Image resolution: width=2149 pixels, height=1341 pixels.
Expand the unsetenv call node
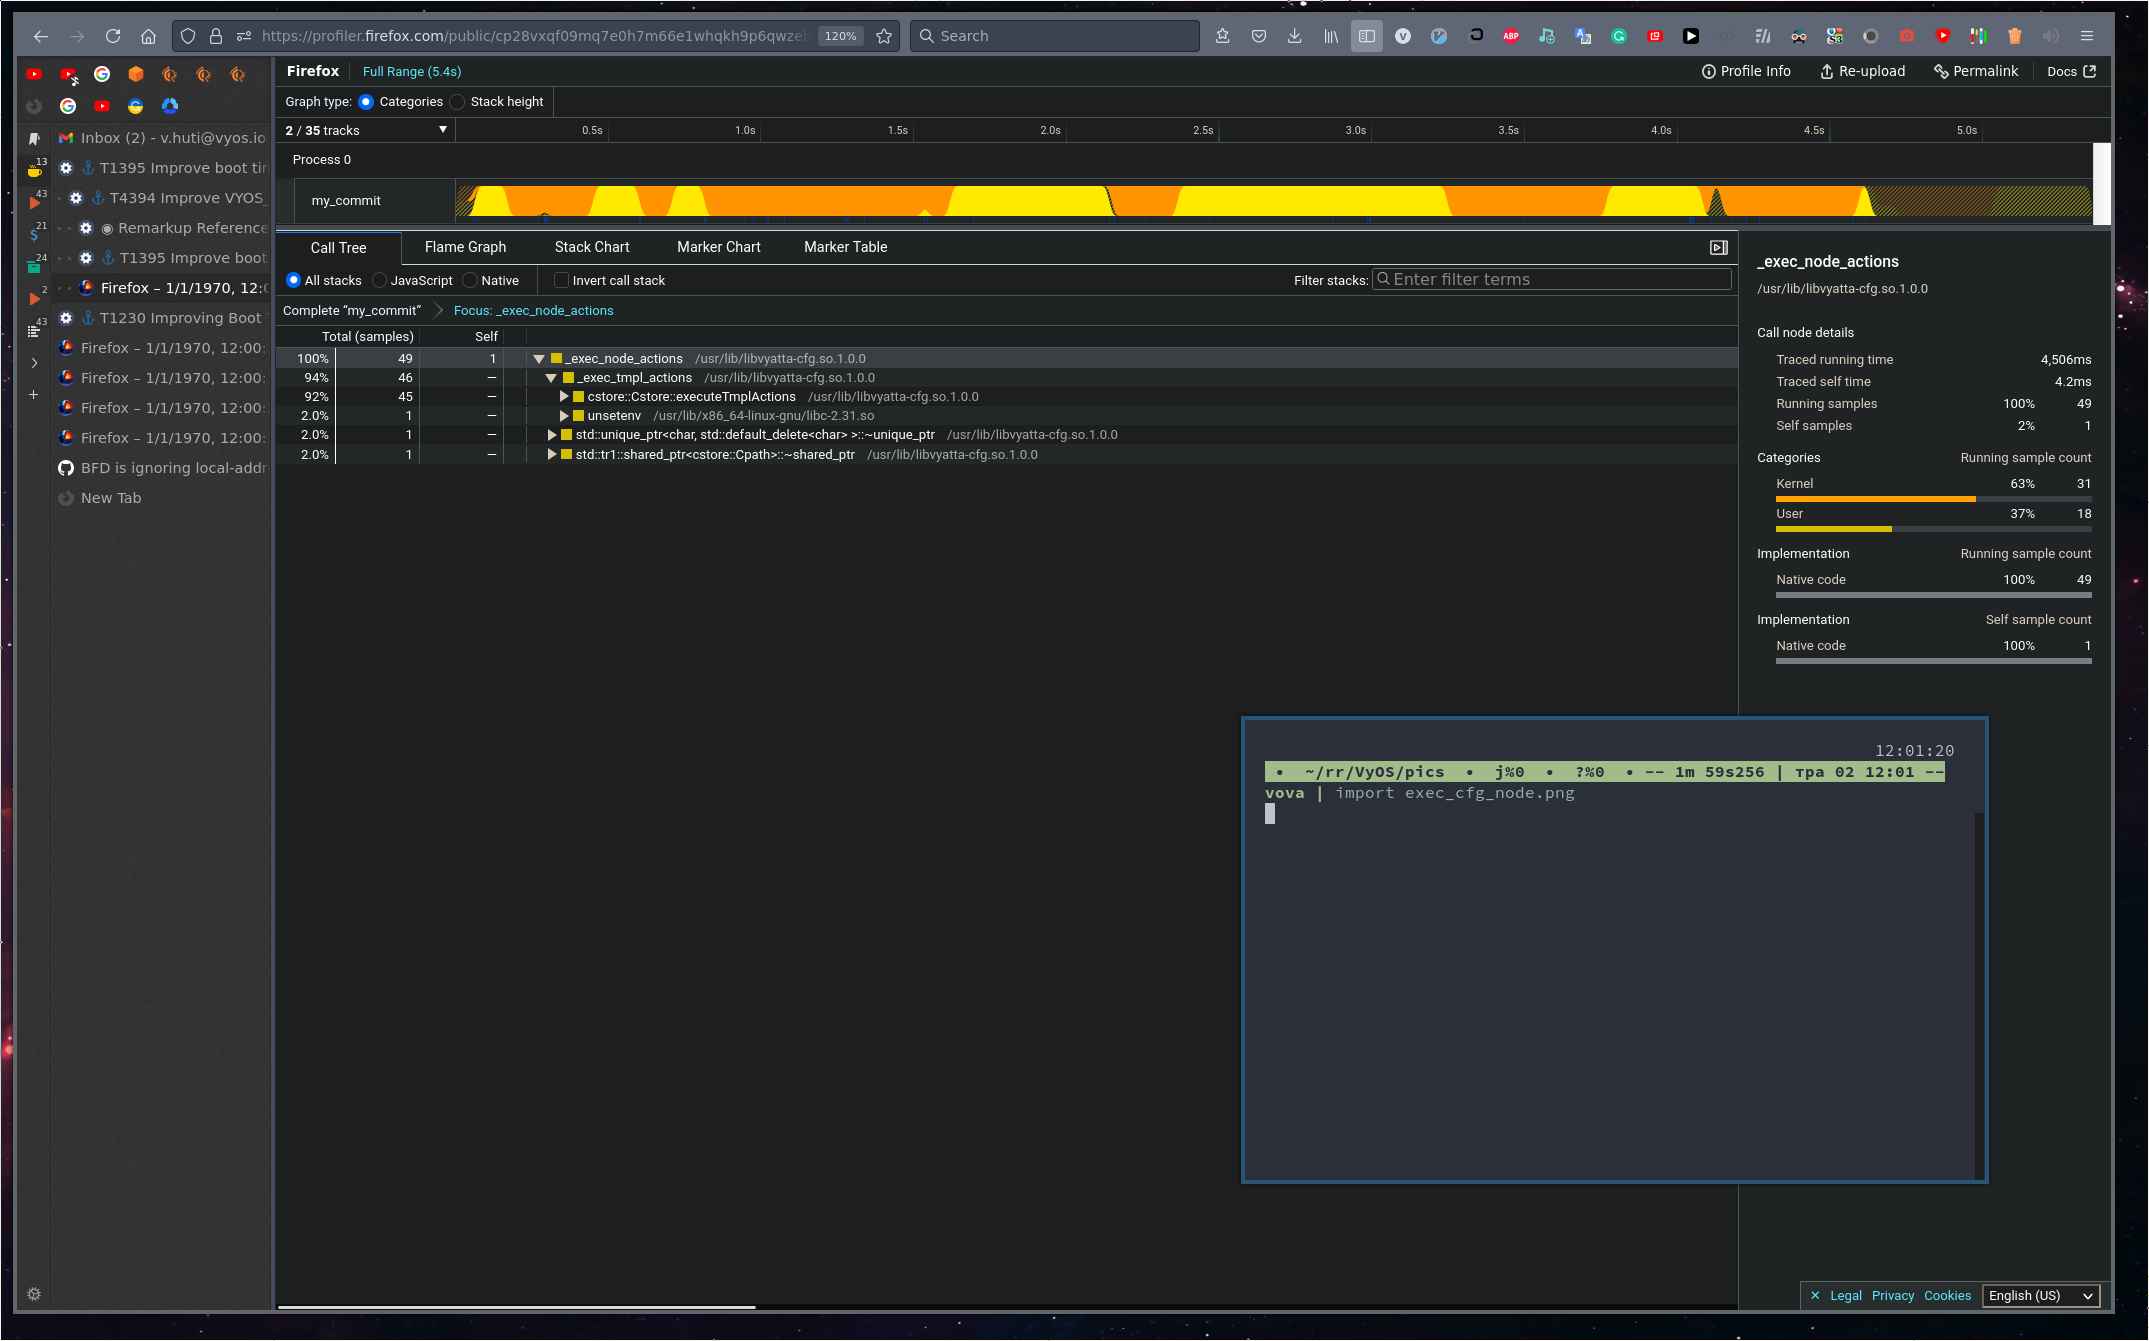[x=564, y=416]
